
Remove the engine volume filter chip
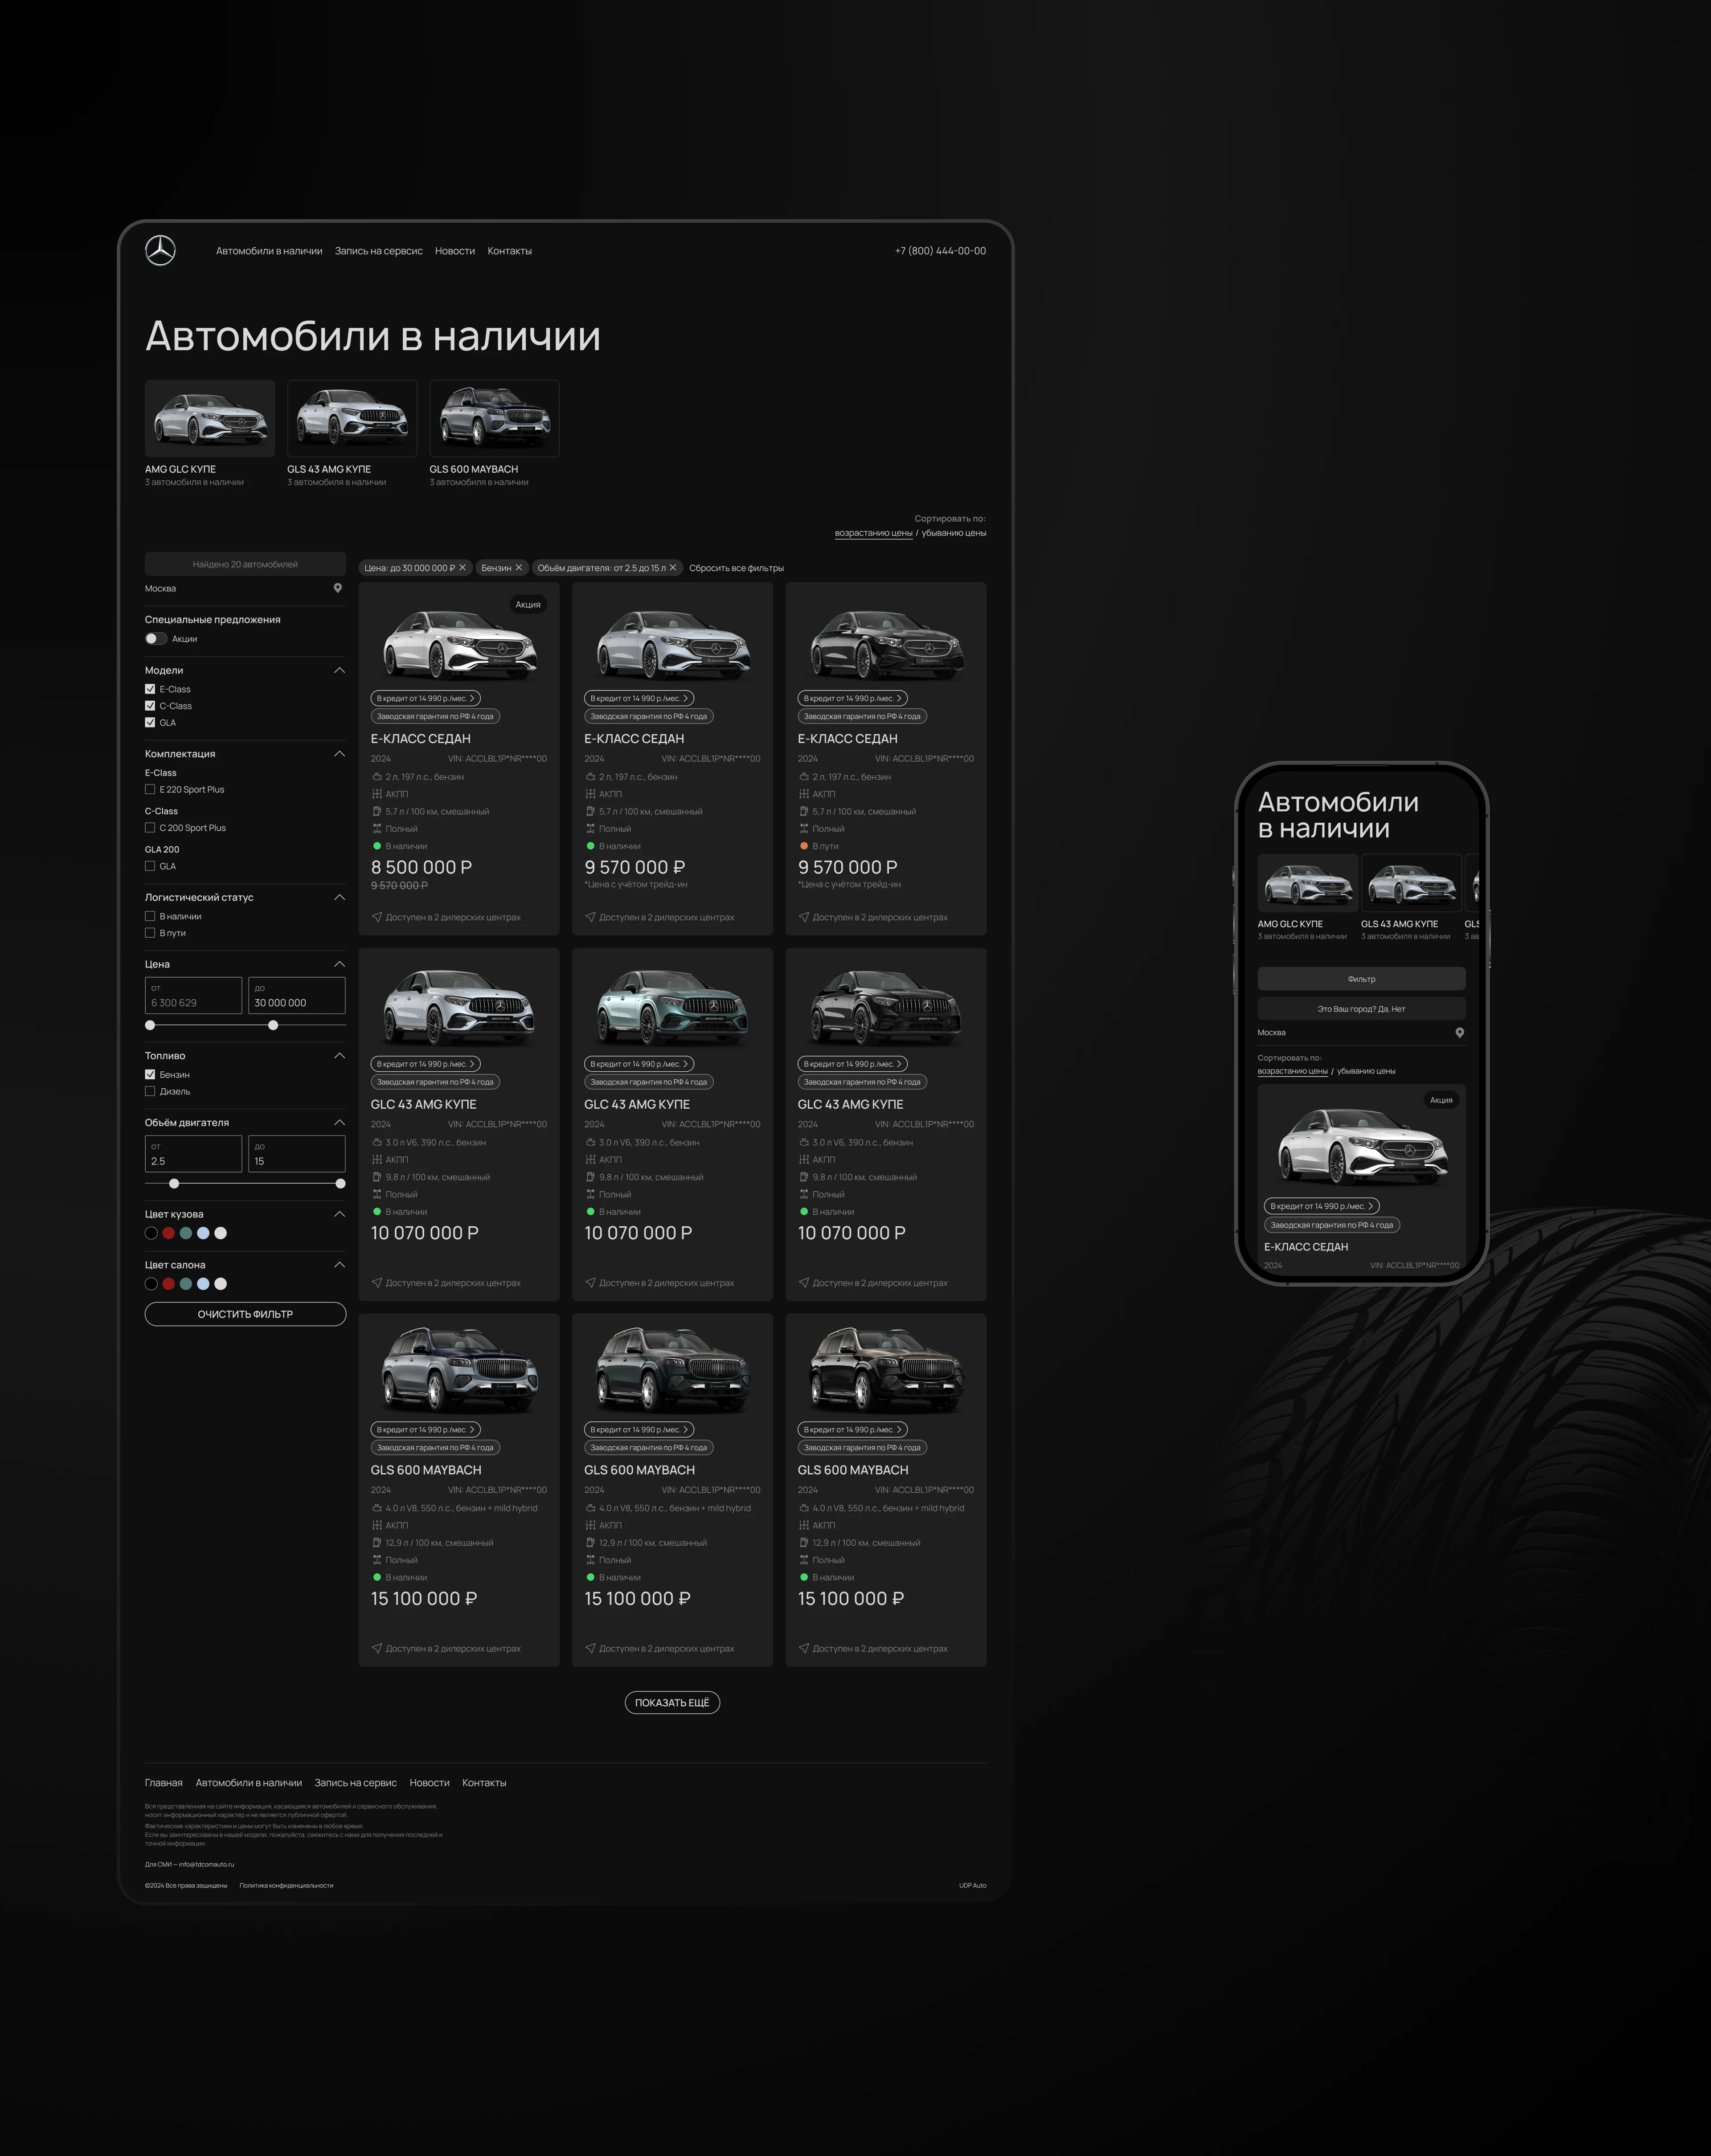tap(674, 568)
